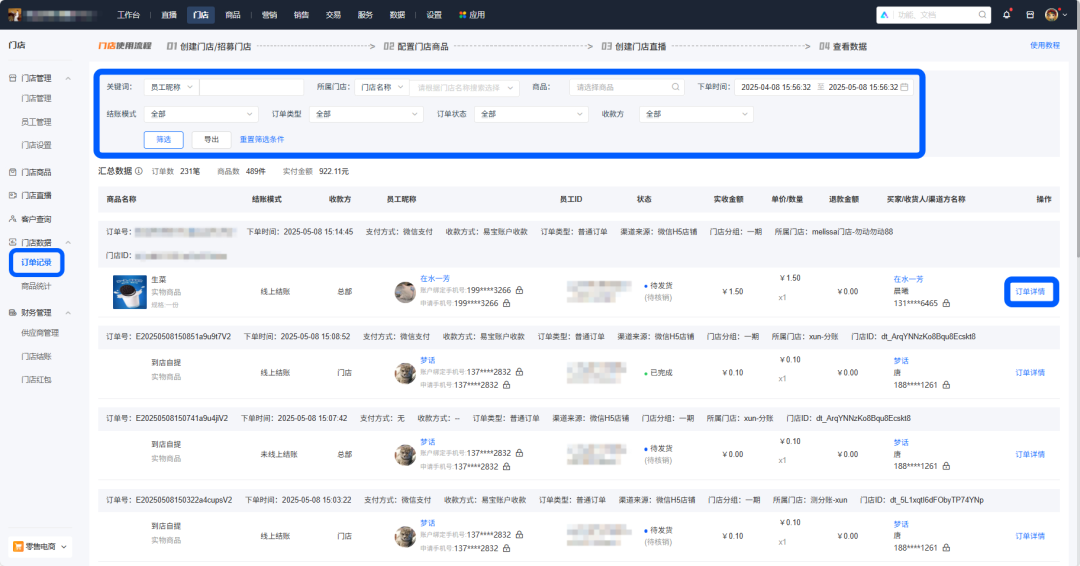This screenshot has width=1080, height=566.
Task: Open 门店结账 in the sidebar
Action: tap(36, 356)
